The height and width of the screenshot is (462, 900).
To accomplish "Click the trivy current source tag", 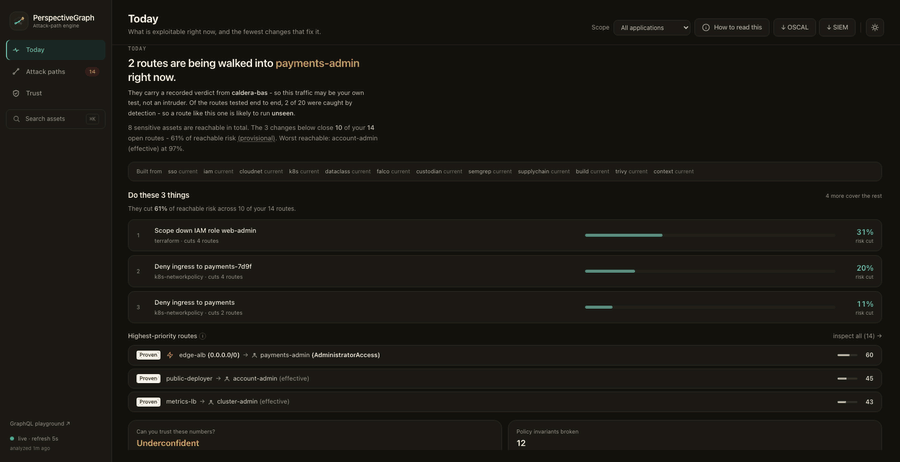I will point(631,172).
